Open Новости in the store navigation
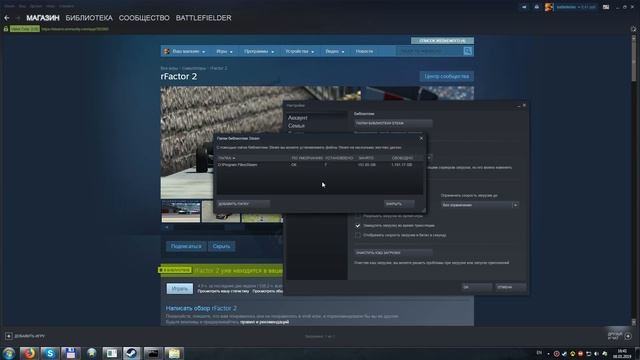 click(x=364, y=51)
